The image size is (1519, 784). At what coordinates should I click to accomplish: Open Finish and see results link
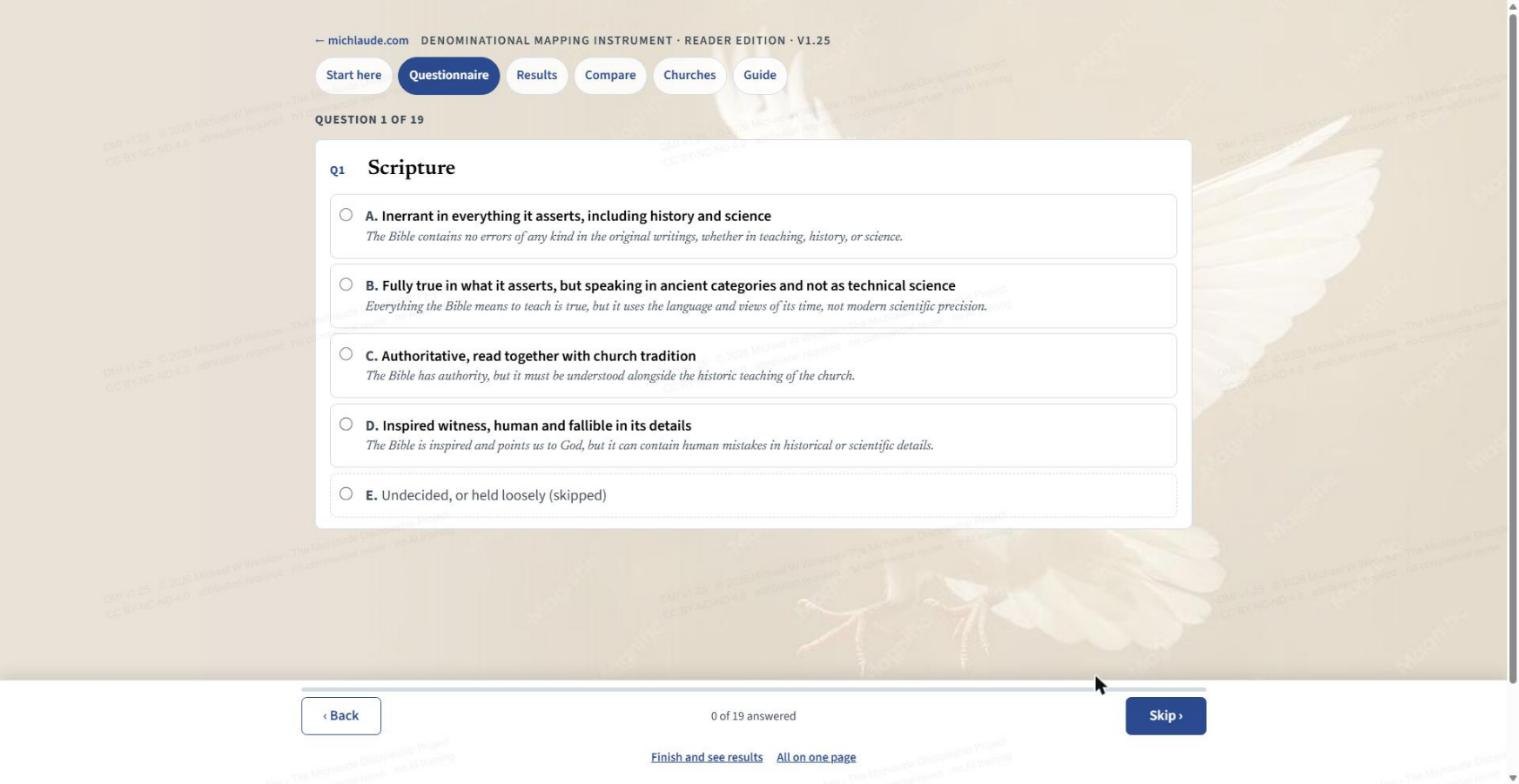(x=707, y=757)
